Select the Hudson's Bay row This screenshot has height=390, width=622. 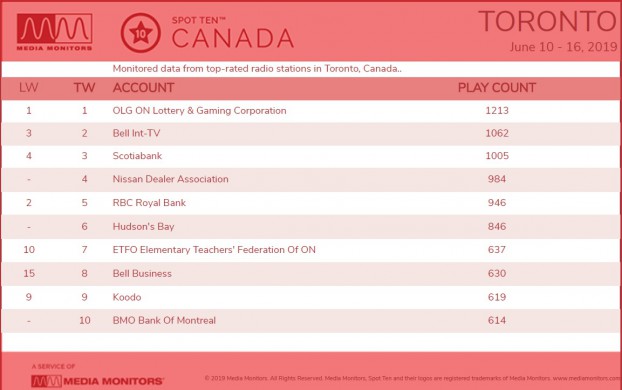pos(311,227)
